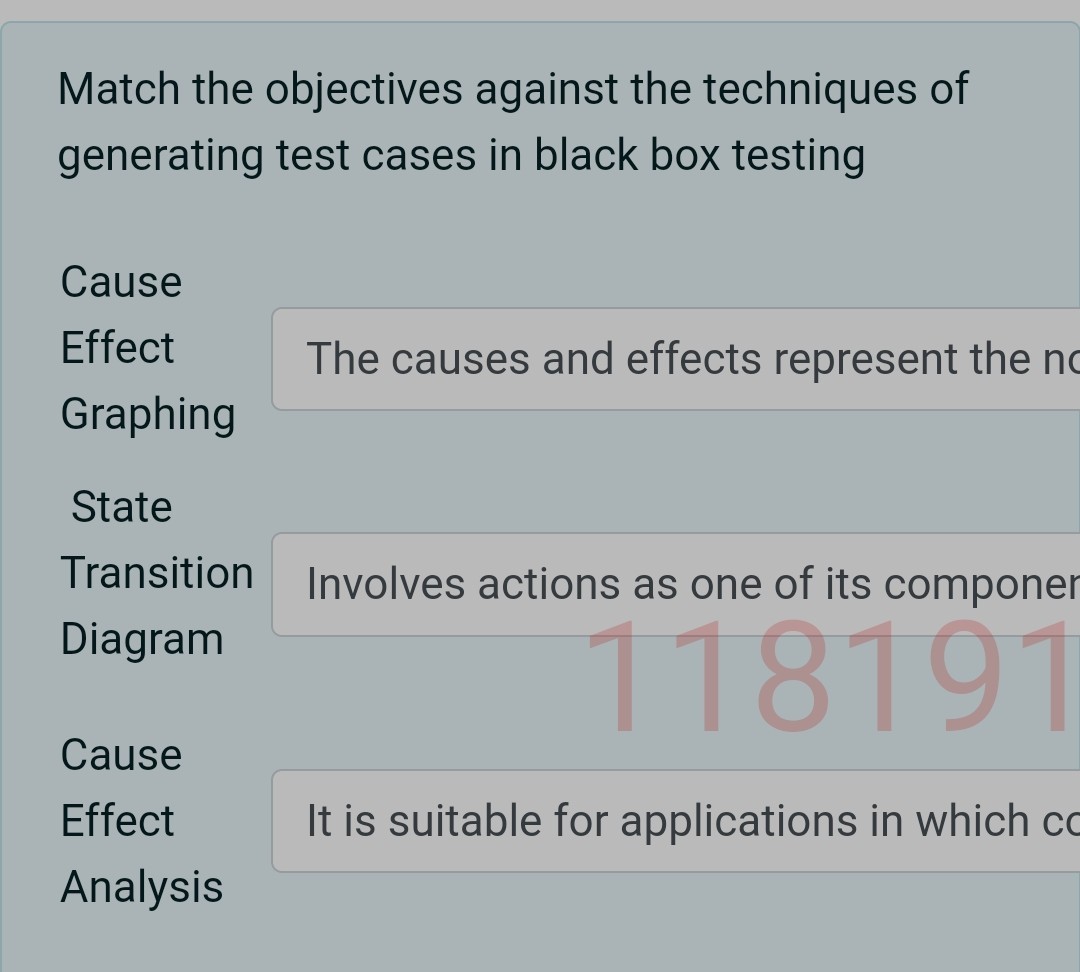Click the 'generating test cases in black box' line
The width and height of the screenshot is (1080, 972).
point(460,155)
